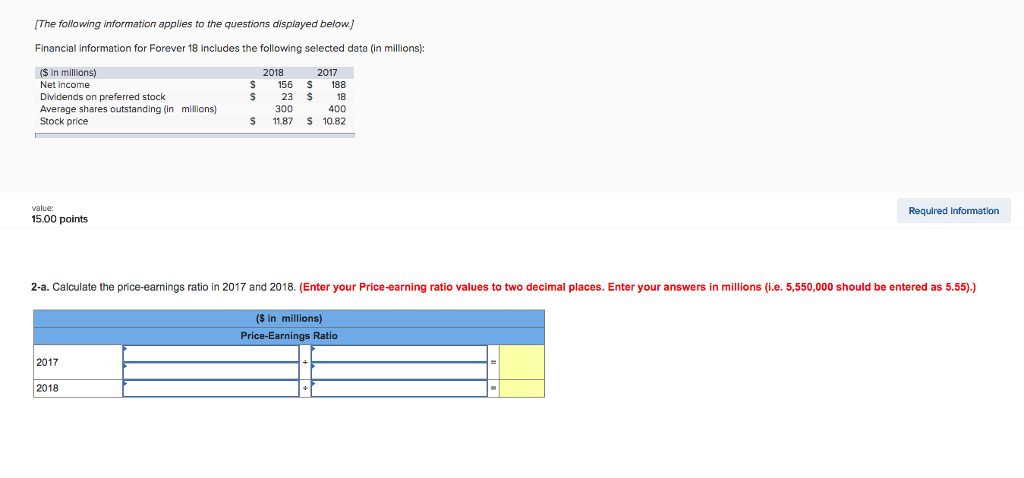This screenshot has height=478, width=1024.
Task: Click the ($ in millions) answer table header
Action: pyautogui.click(x=289, y=319)
